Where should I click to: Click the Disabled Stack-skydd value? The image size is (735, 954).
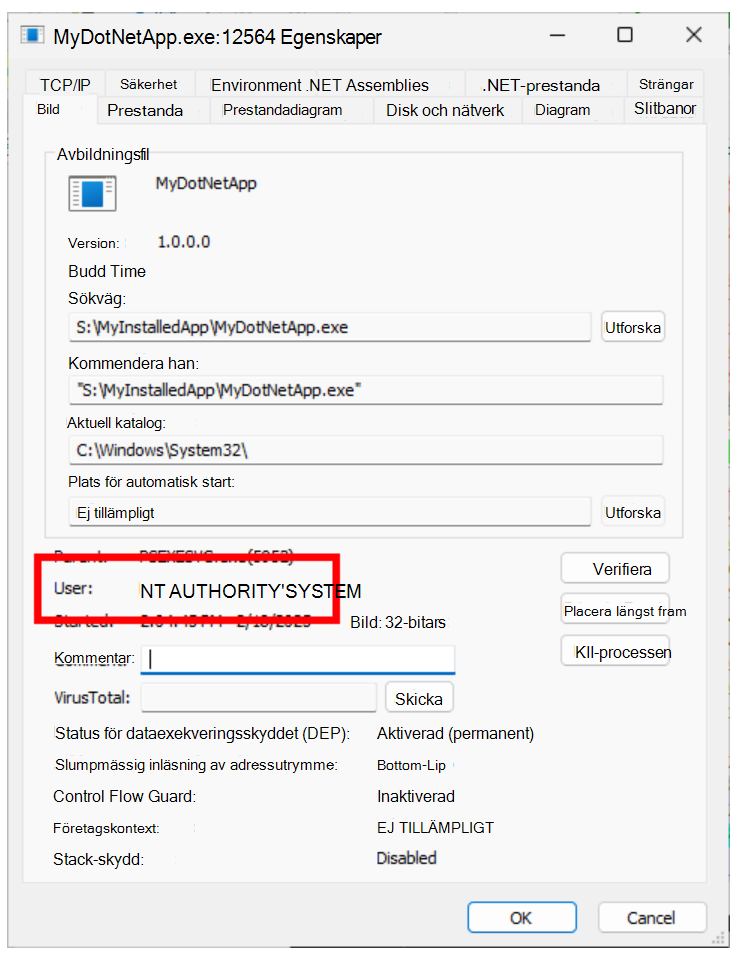(406, 858)
